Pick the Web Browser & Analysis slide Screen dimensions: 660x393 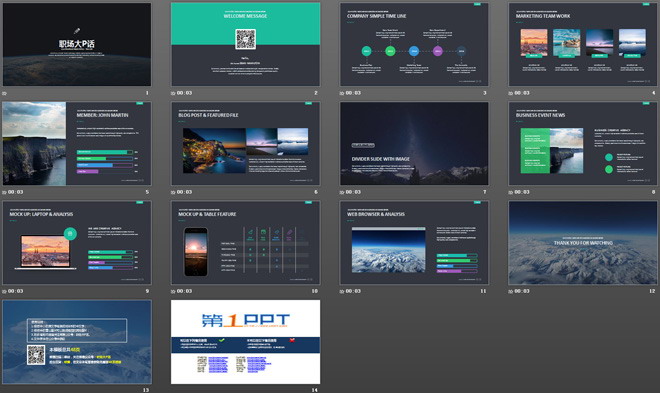pos(414,243)
